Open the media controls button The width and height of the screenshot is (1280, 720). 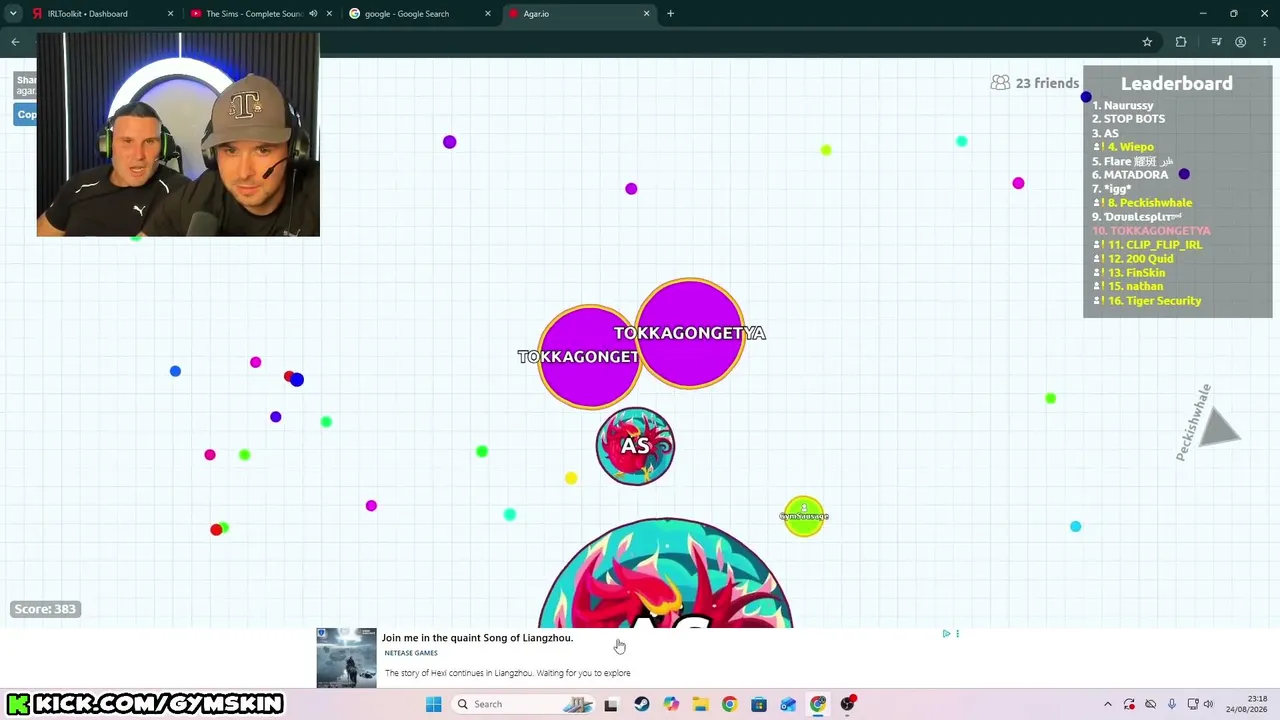(1216, 42)
